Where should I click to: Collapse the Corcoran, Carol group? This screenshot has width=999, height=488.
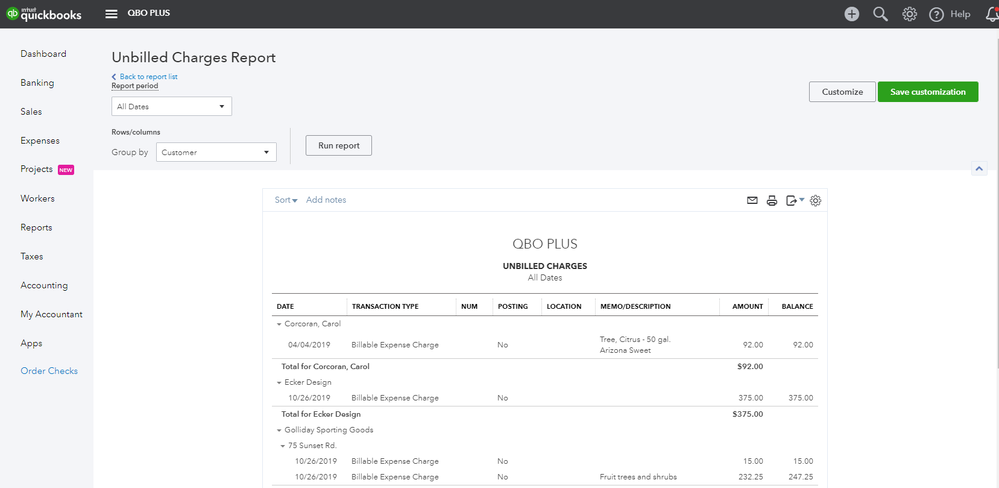pos(279,325)
